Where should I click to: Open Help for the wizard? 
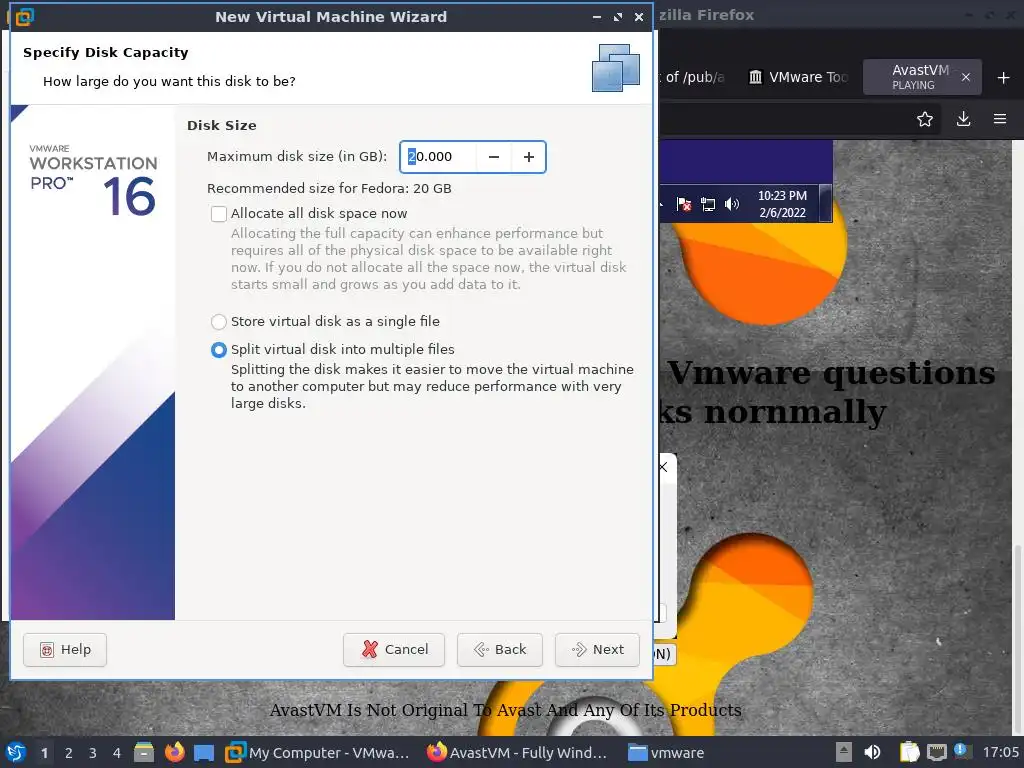[x=65, y=650]
